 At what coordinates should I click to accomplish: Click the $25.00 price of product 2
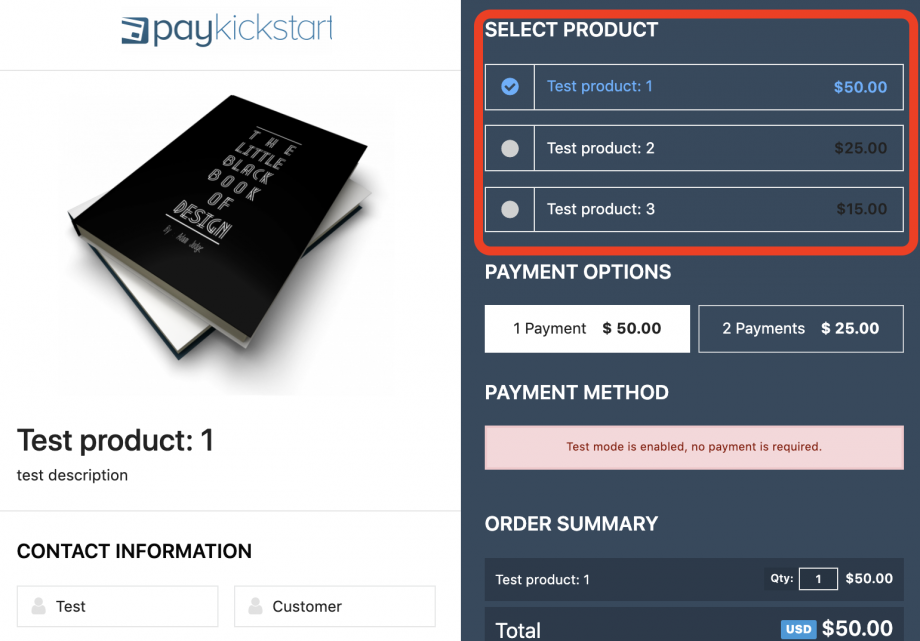pos(861,149)
